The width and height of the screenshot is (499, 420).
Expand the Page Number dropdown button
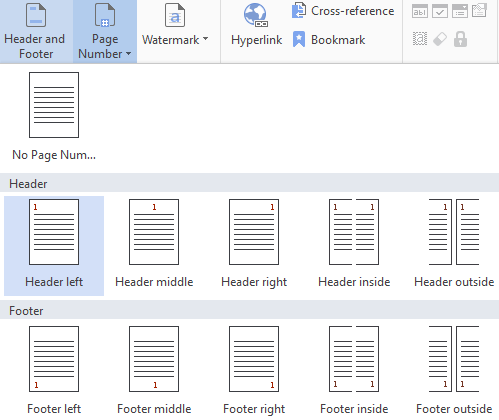coord(105,31)
